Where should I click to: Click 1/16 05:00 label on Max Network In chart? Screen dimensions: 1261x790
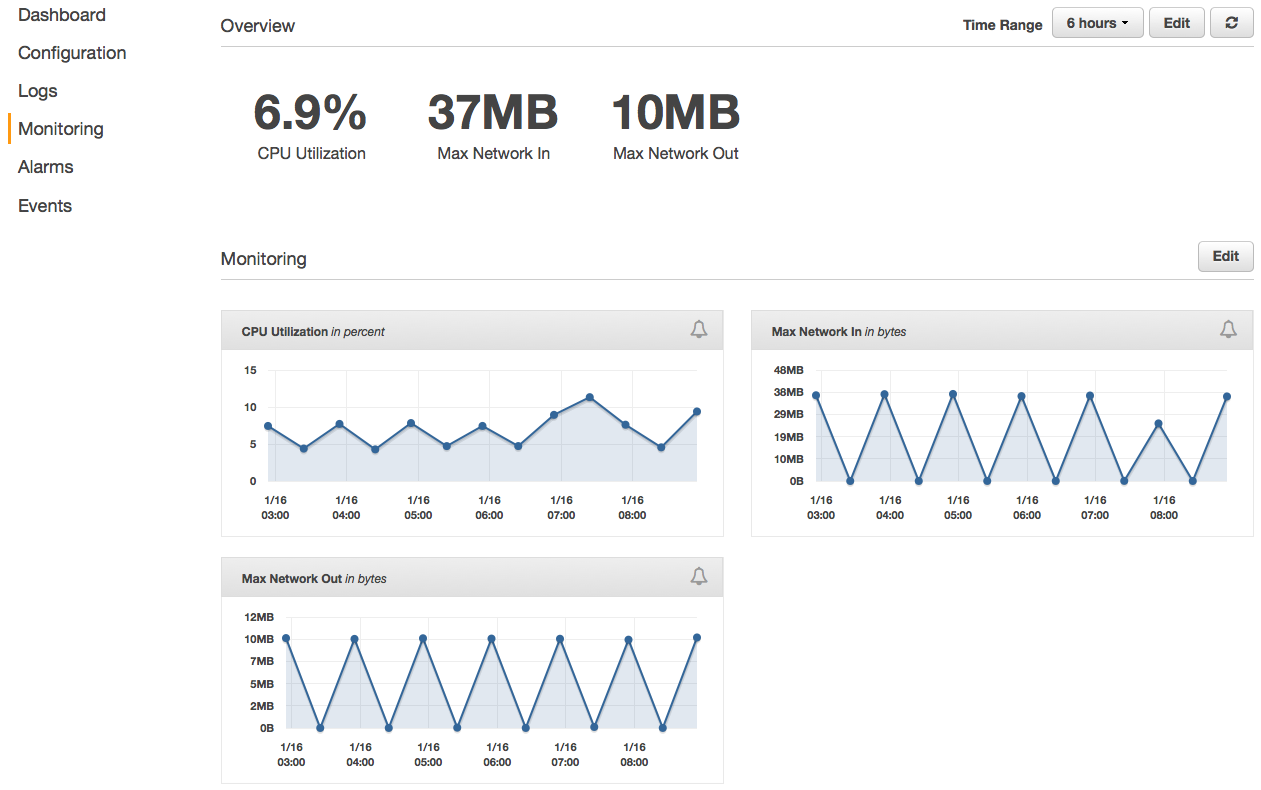tap(958, 508)
